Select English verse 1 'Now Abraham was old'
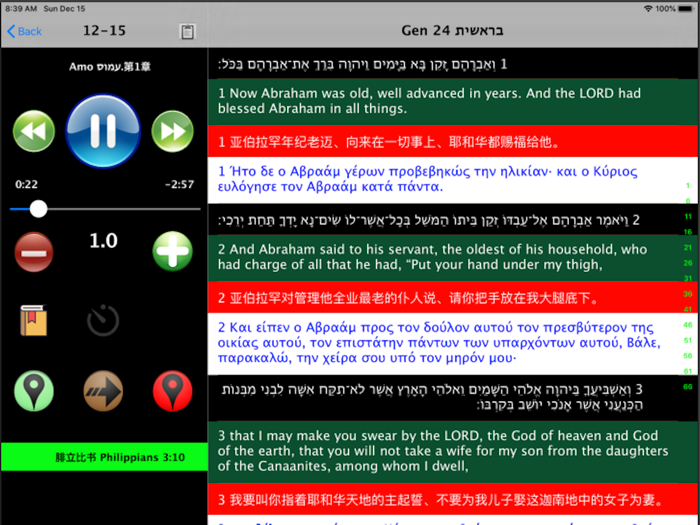Screen dimensions: 700x525 (453, 102)
